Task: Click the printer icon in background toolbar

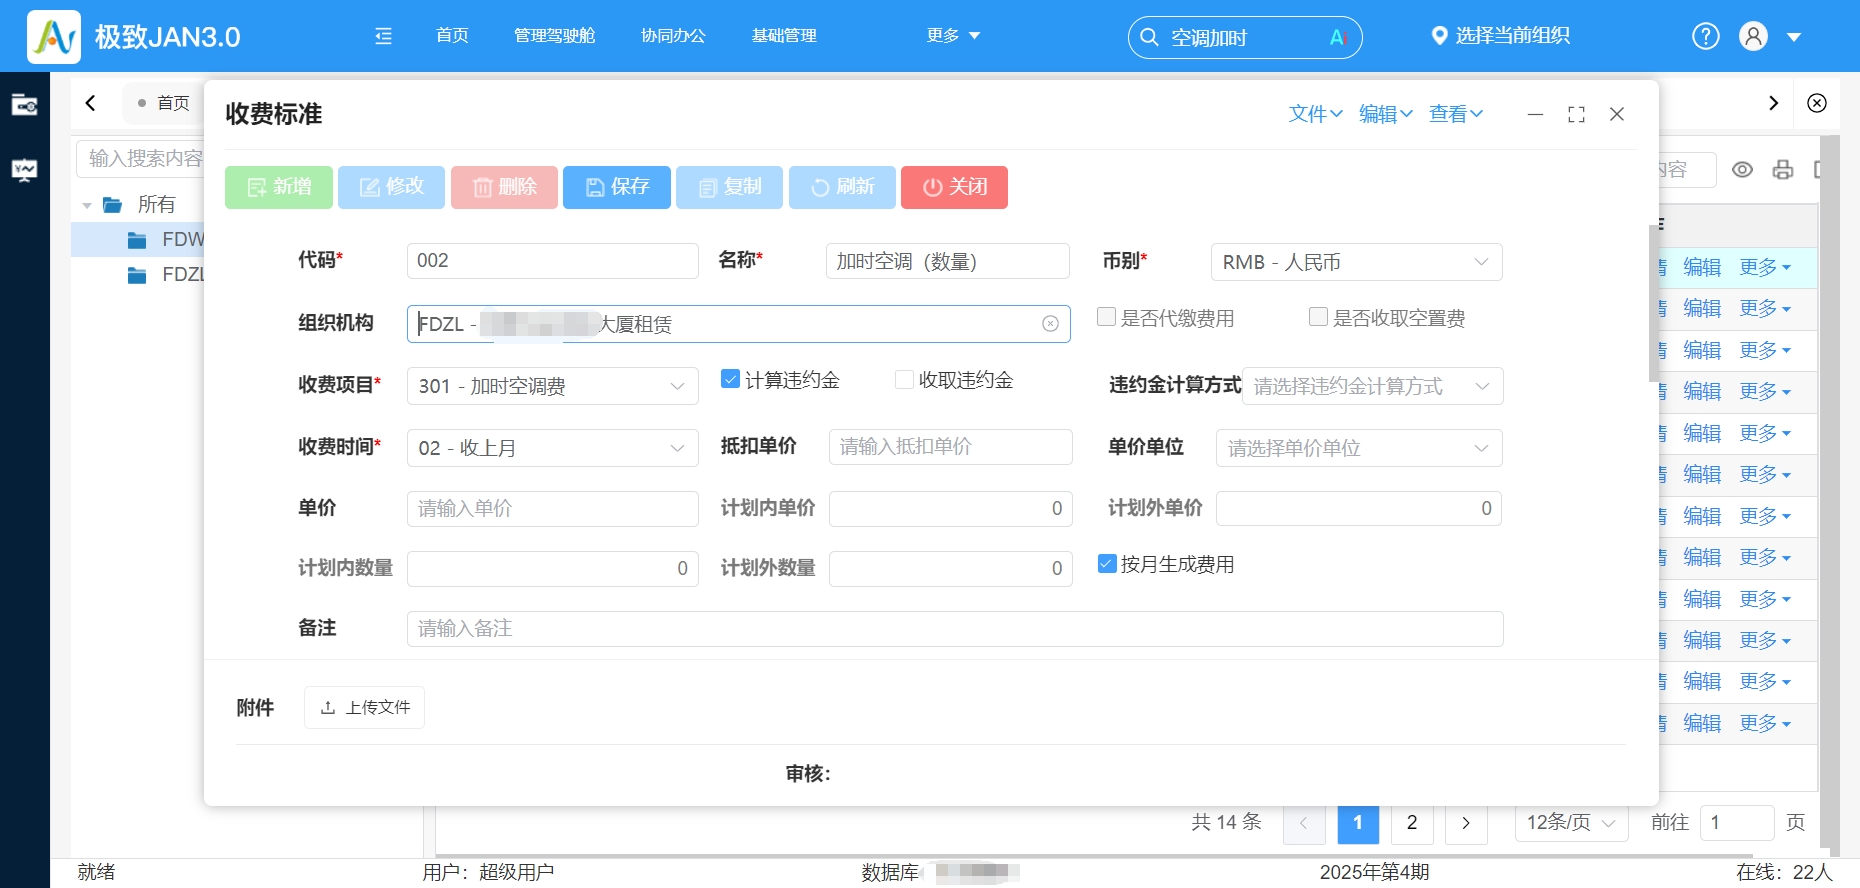Action: [x=1783, y=170]
